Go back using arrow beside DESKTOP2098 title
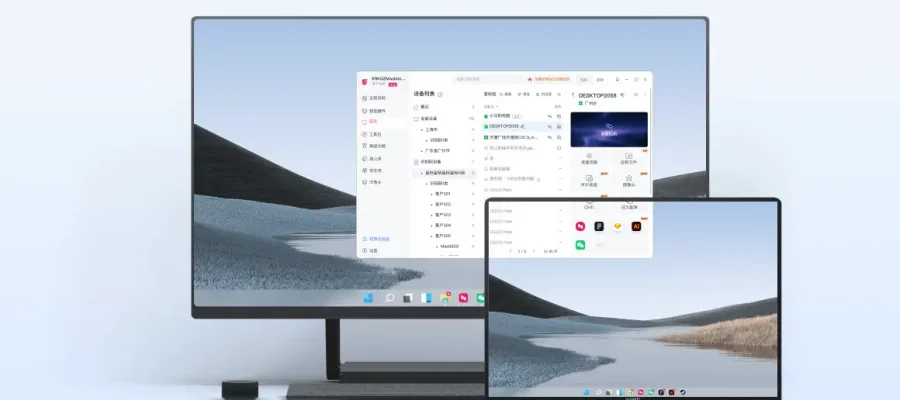The height and width of the screenshot is (400, 900). pos(575,94)
